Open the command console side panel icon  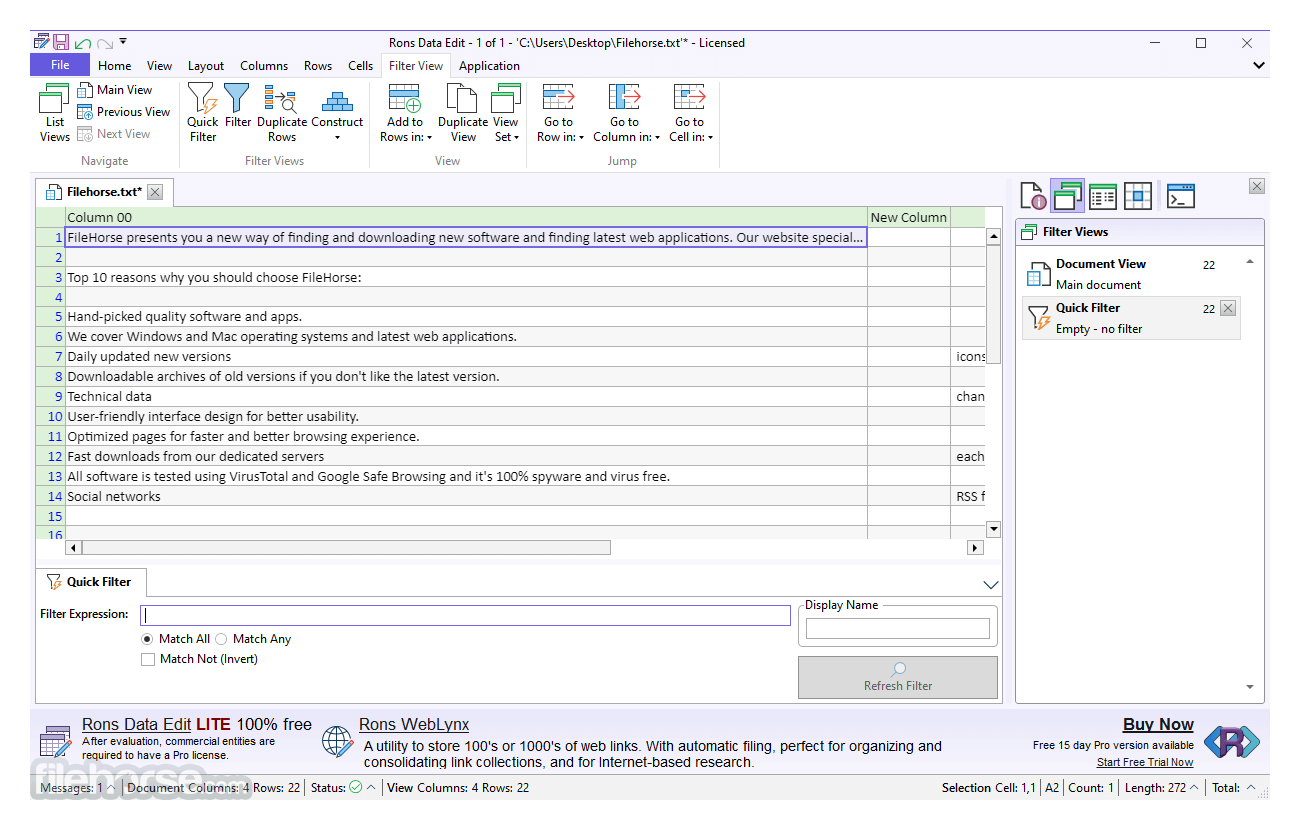pyautogui.click(x=1181, y=196)
